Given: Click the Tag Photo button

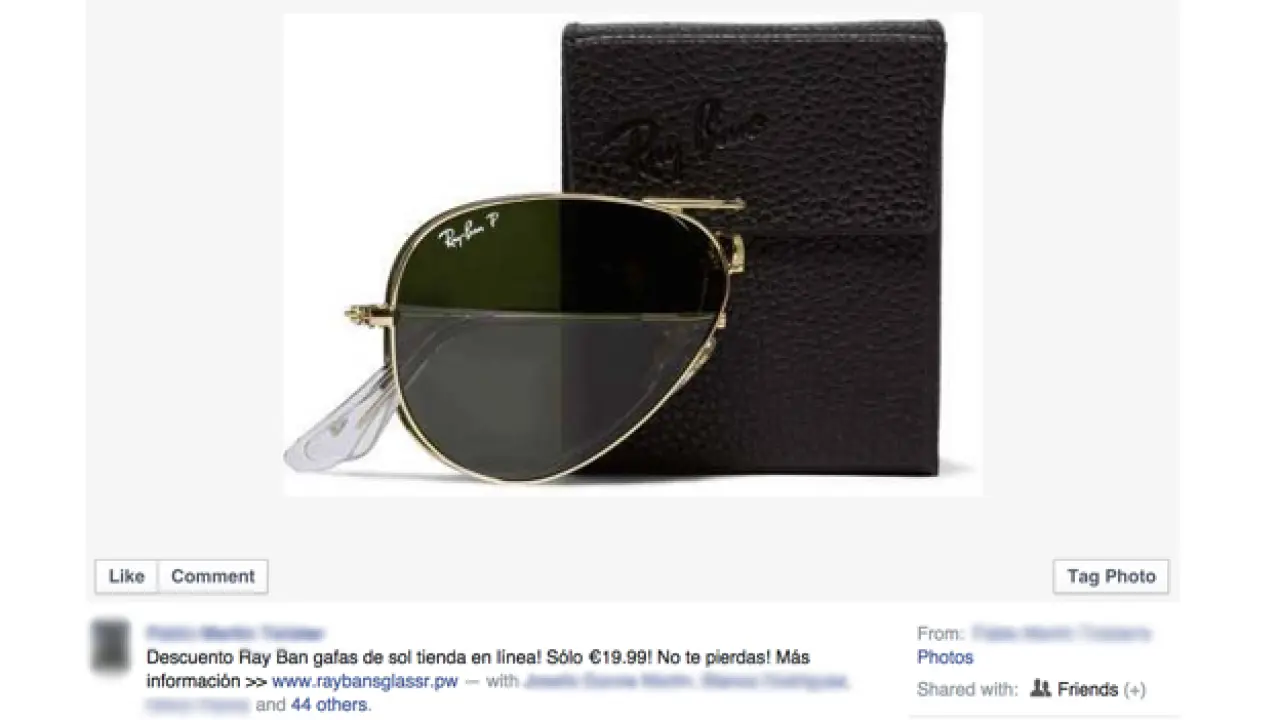Looking at the screenshot, I should (1111, 576).
